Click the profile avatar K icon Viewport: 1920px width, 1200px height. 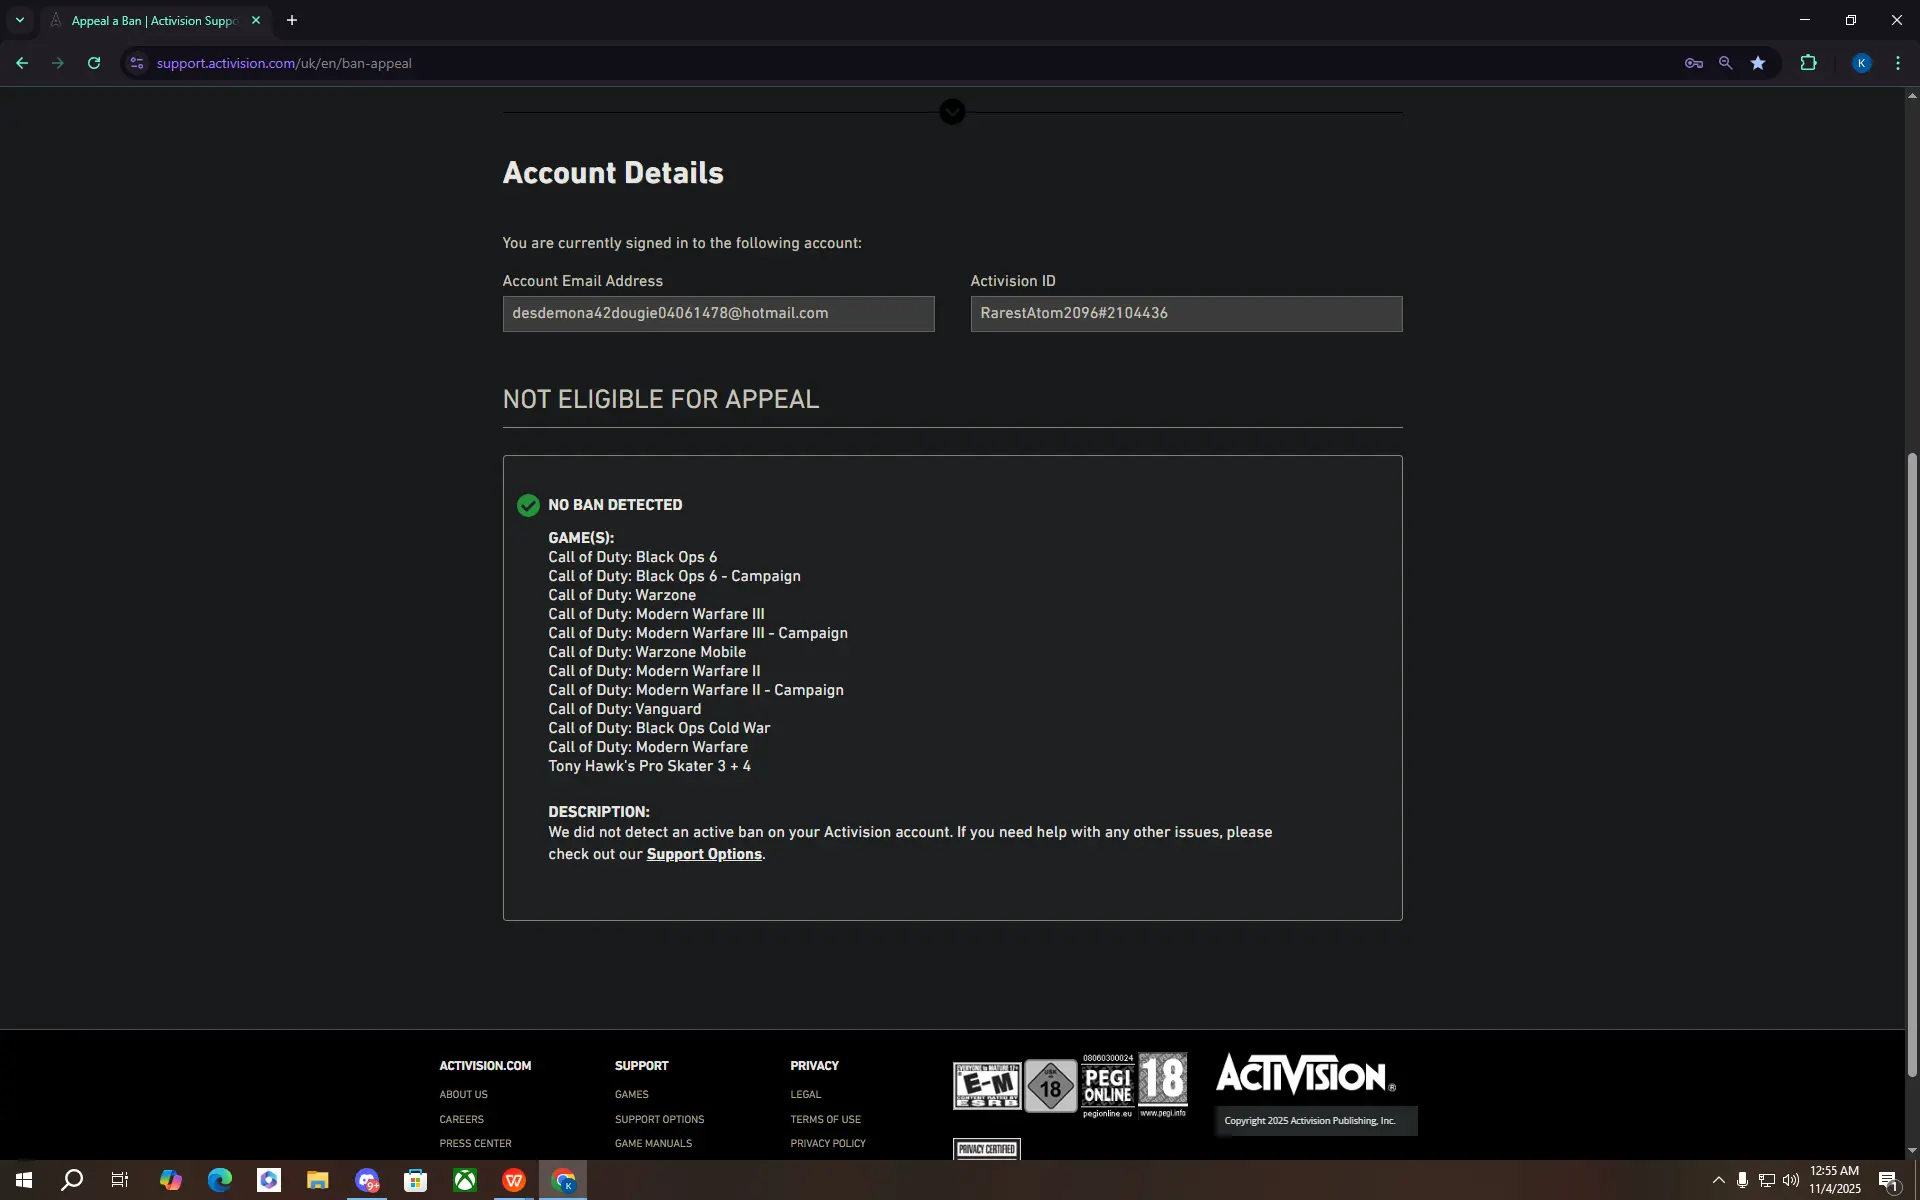point(1861,63)
